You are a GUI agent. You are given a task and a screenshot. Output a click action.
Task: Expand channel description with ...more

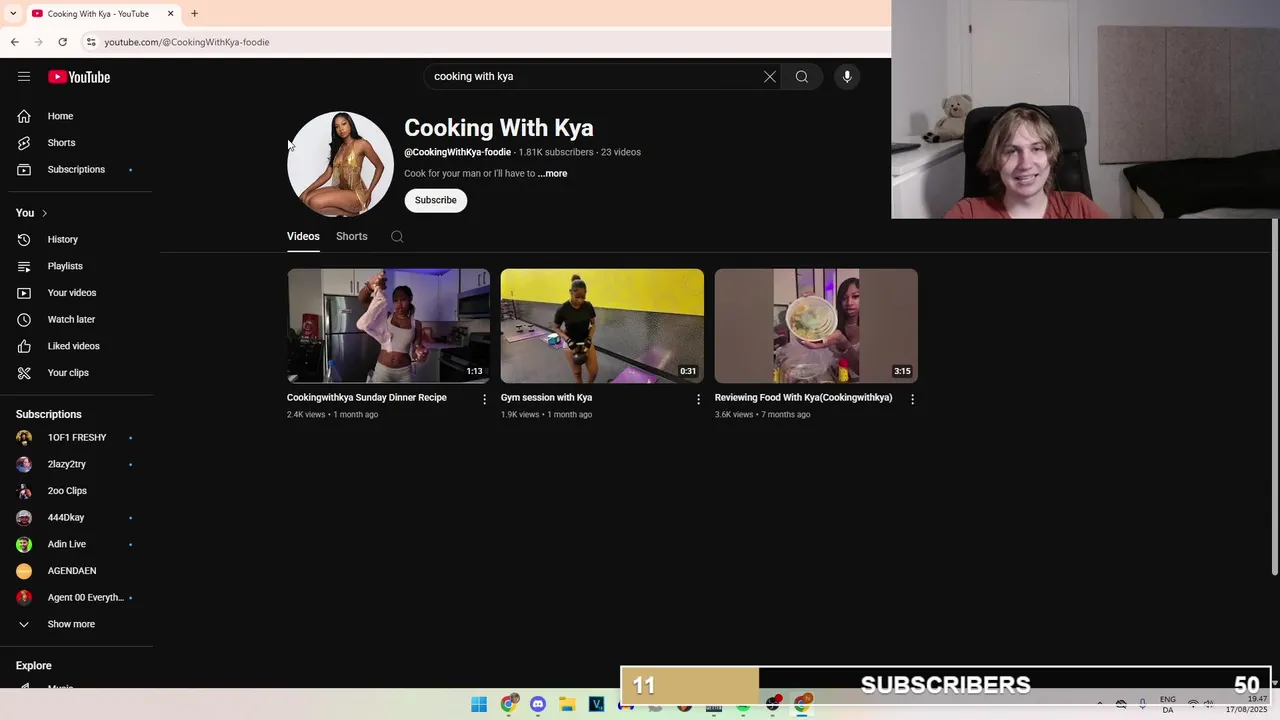(x=552, y=174)
